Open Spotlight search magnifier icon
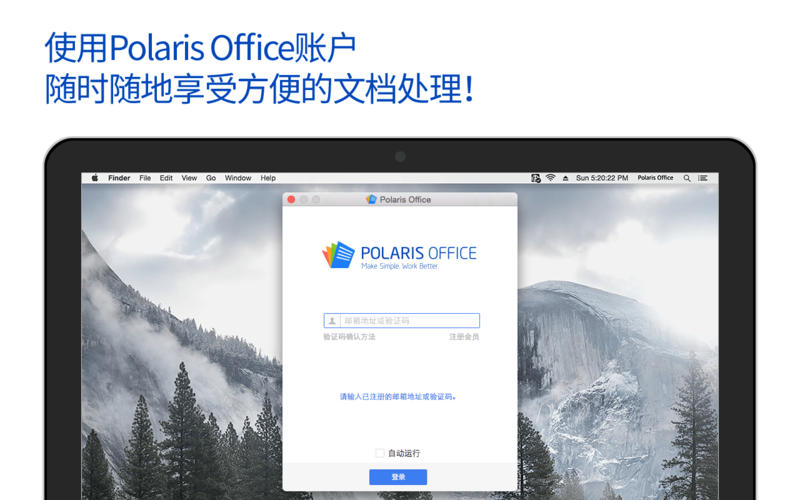Screen dimensions: 800x500 click(x=687, y=178)
